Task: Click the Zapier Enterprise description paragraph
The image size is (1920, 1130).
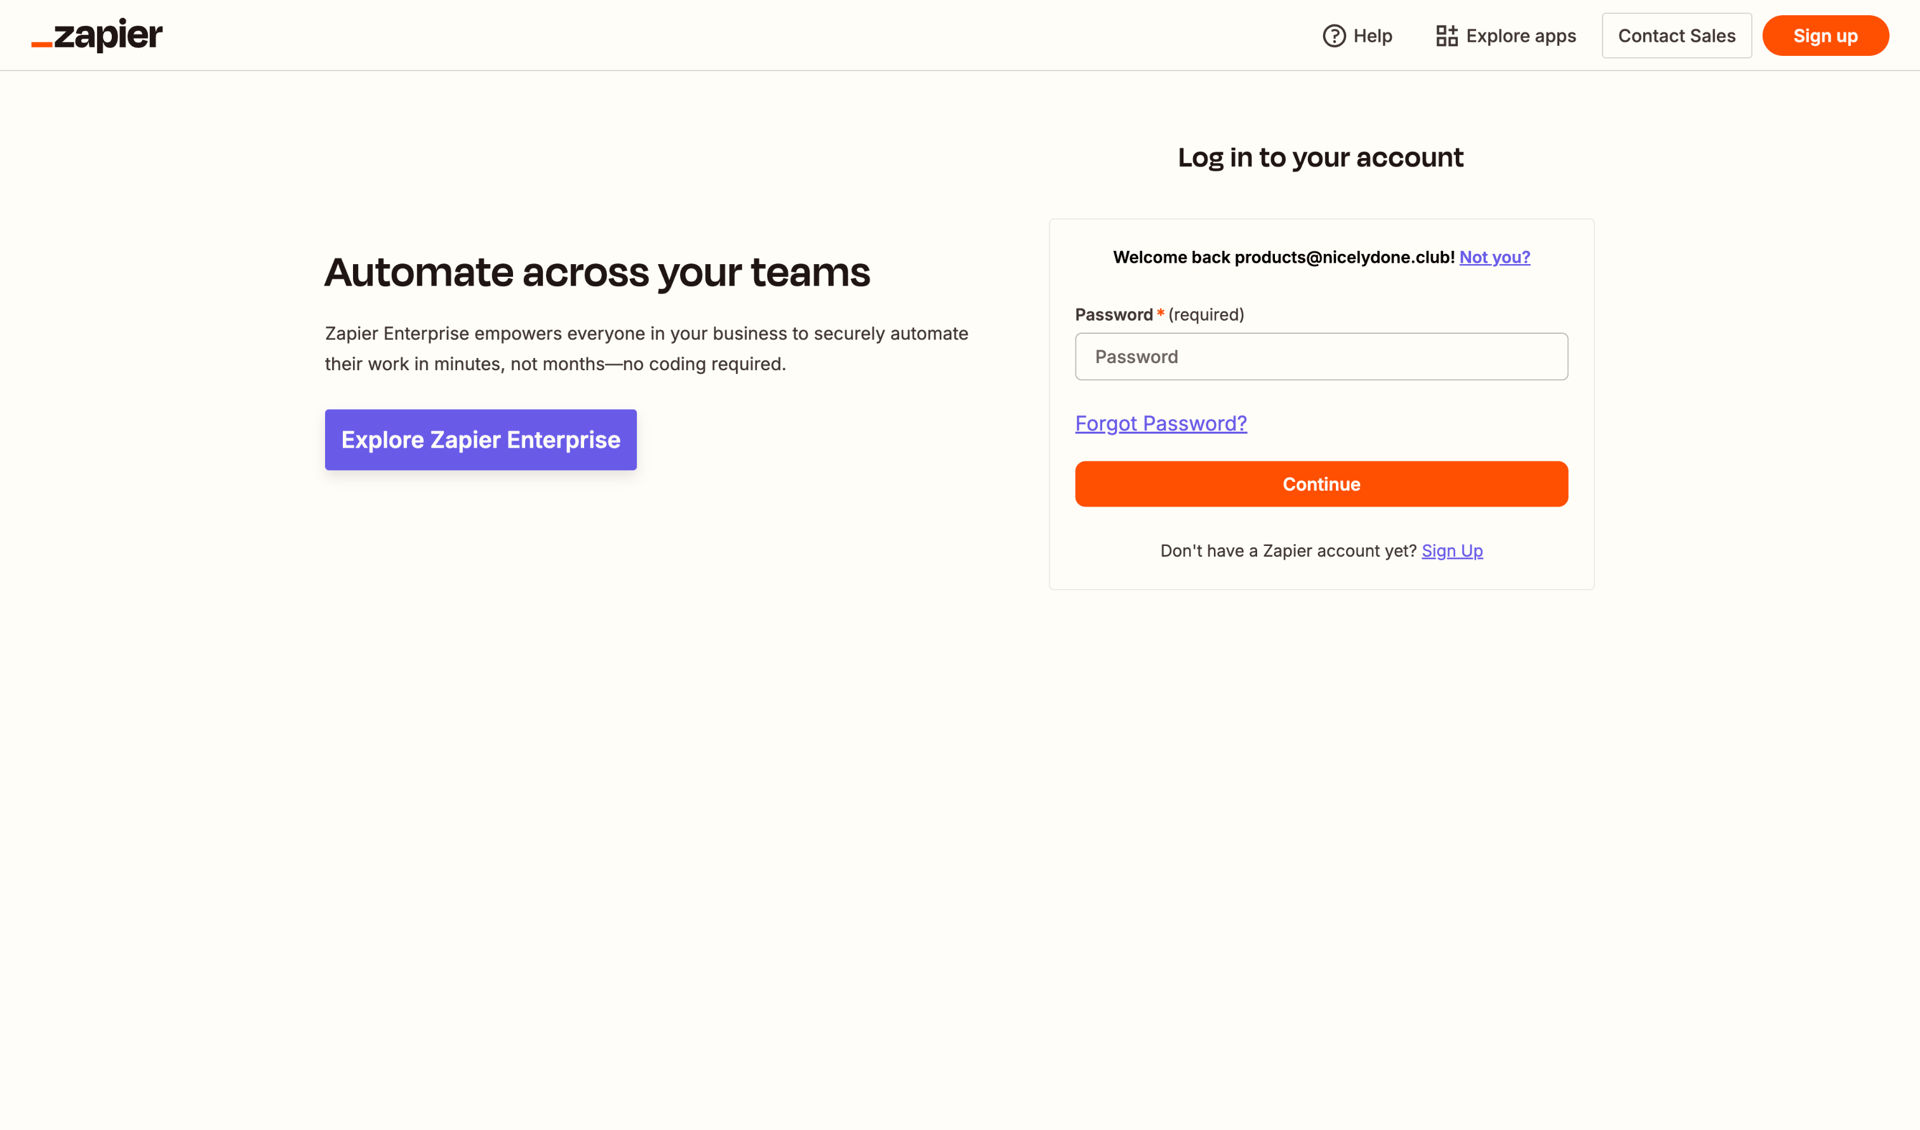Action: [x=646, y=348]
